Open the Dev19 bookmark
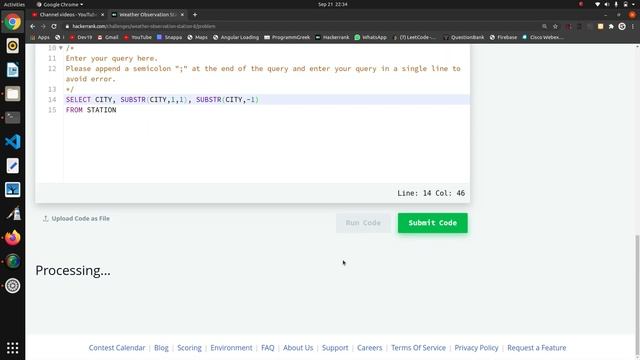Screen dimensions: 640x360 81,37
